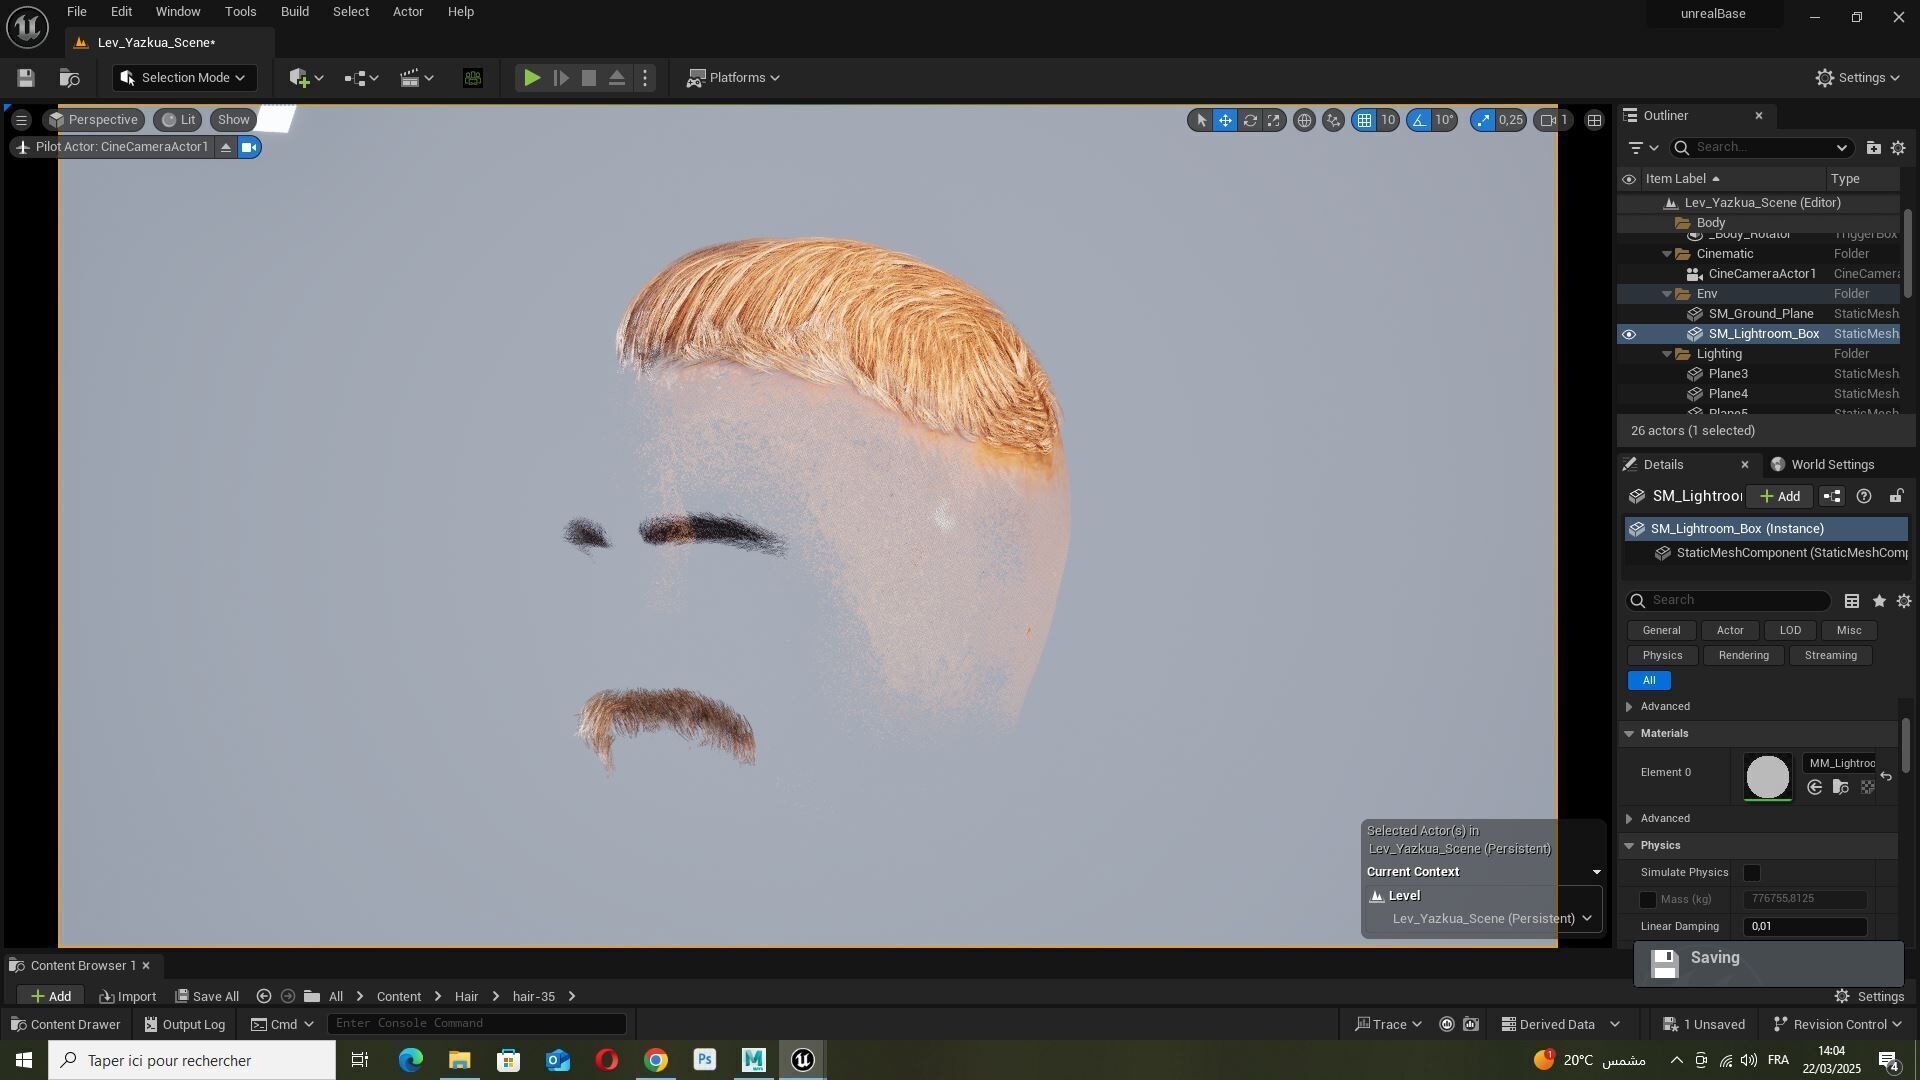
Task: Click the Lit view mode button
Action: coord(179,120)
